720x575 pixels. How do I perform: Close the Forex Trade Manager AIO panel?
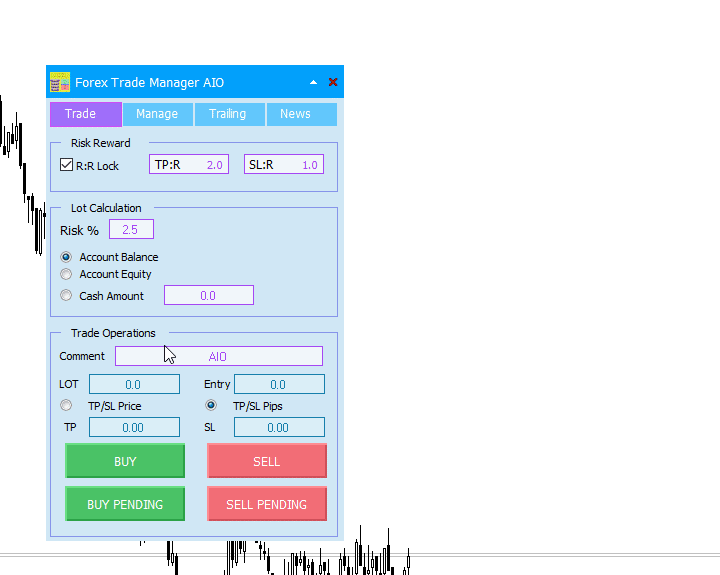(333, 82)
